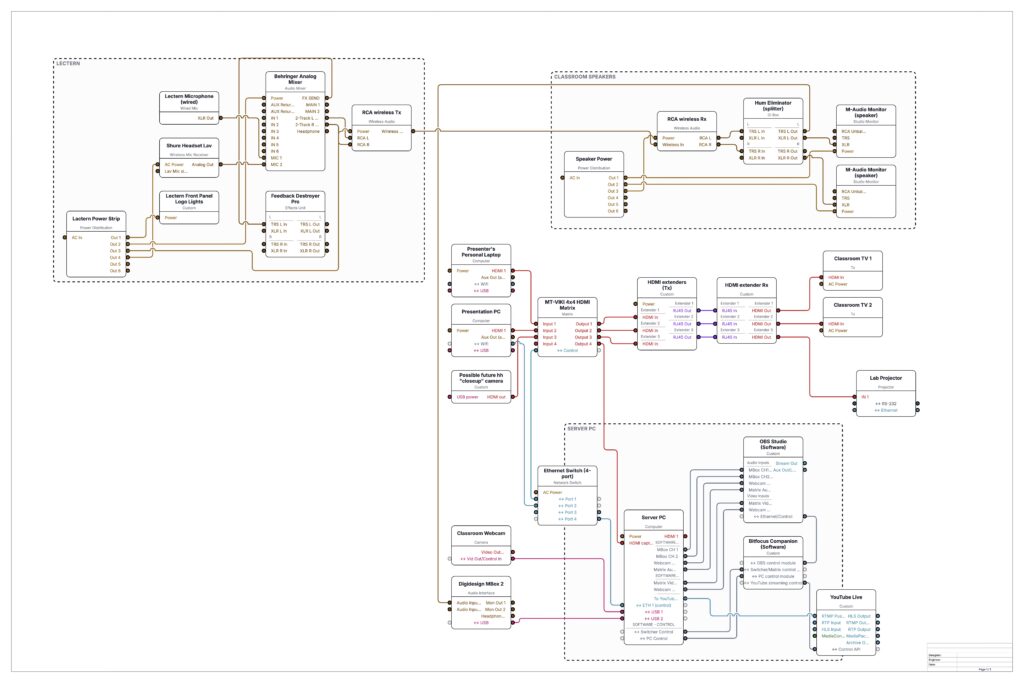1024x683 pixels.
Task: Select the RCA wireless Tx block
Action: pyautogui.click(x=381, y=128)
